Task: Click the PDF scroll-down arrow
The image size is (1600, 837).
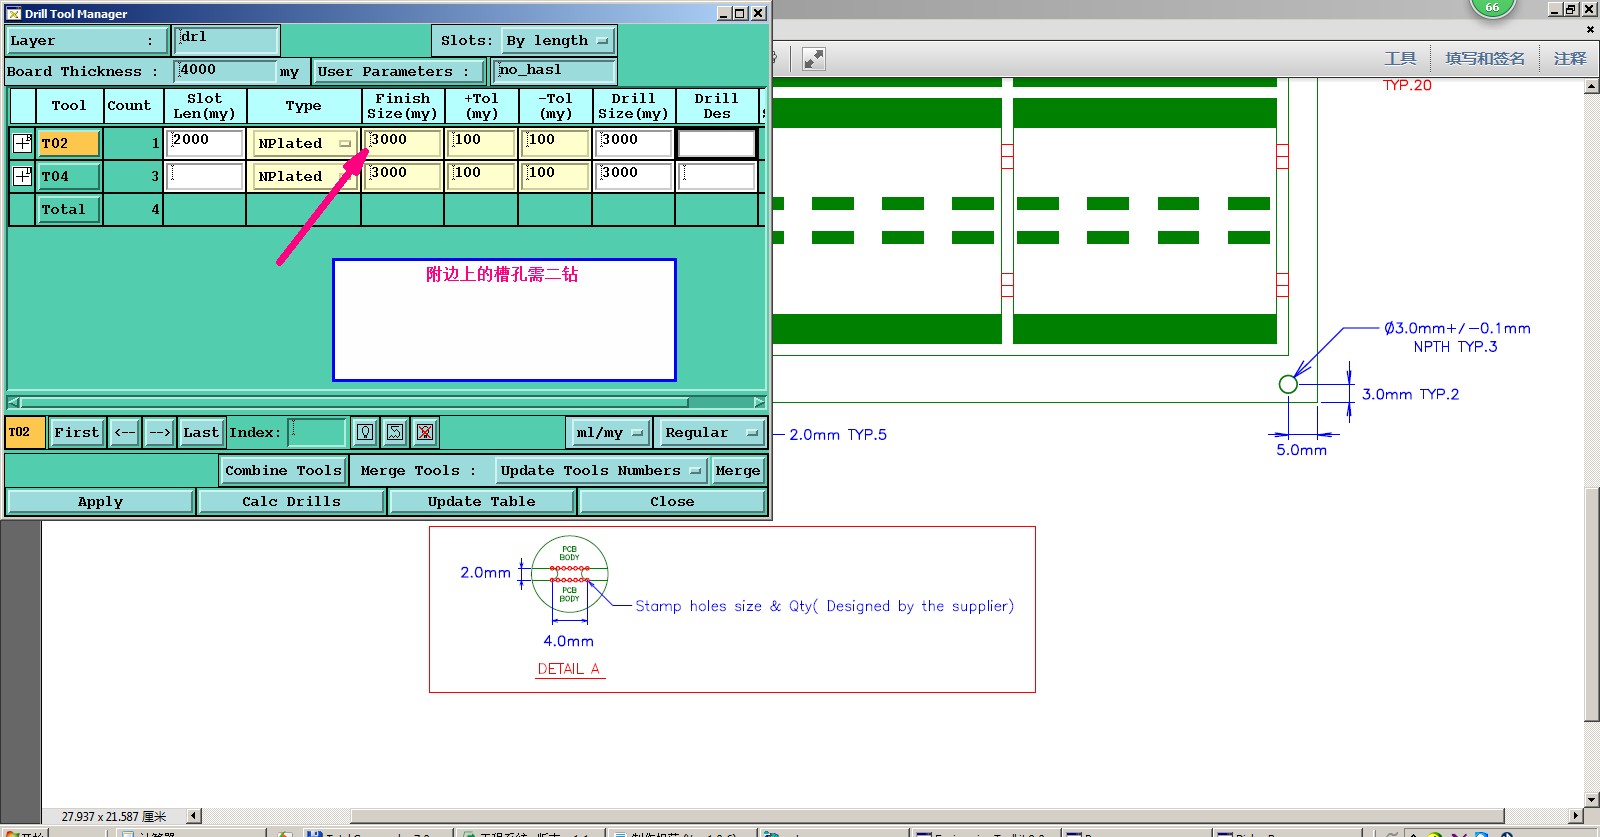Action: pyautogui.click(x=1592, y=801)
